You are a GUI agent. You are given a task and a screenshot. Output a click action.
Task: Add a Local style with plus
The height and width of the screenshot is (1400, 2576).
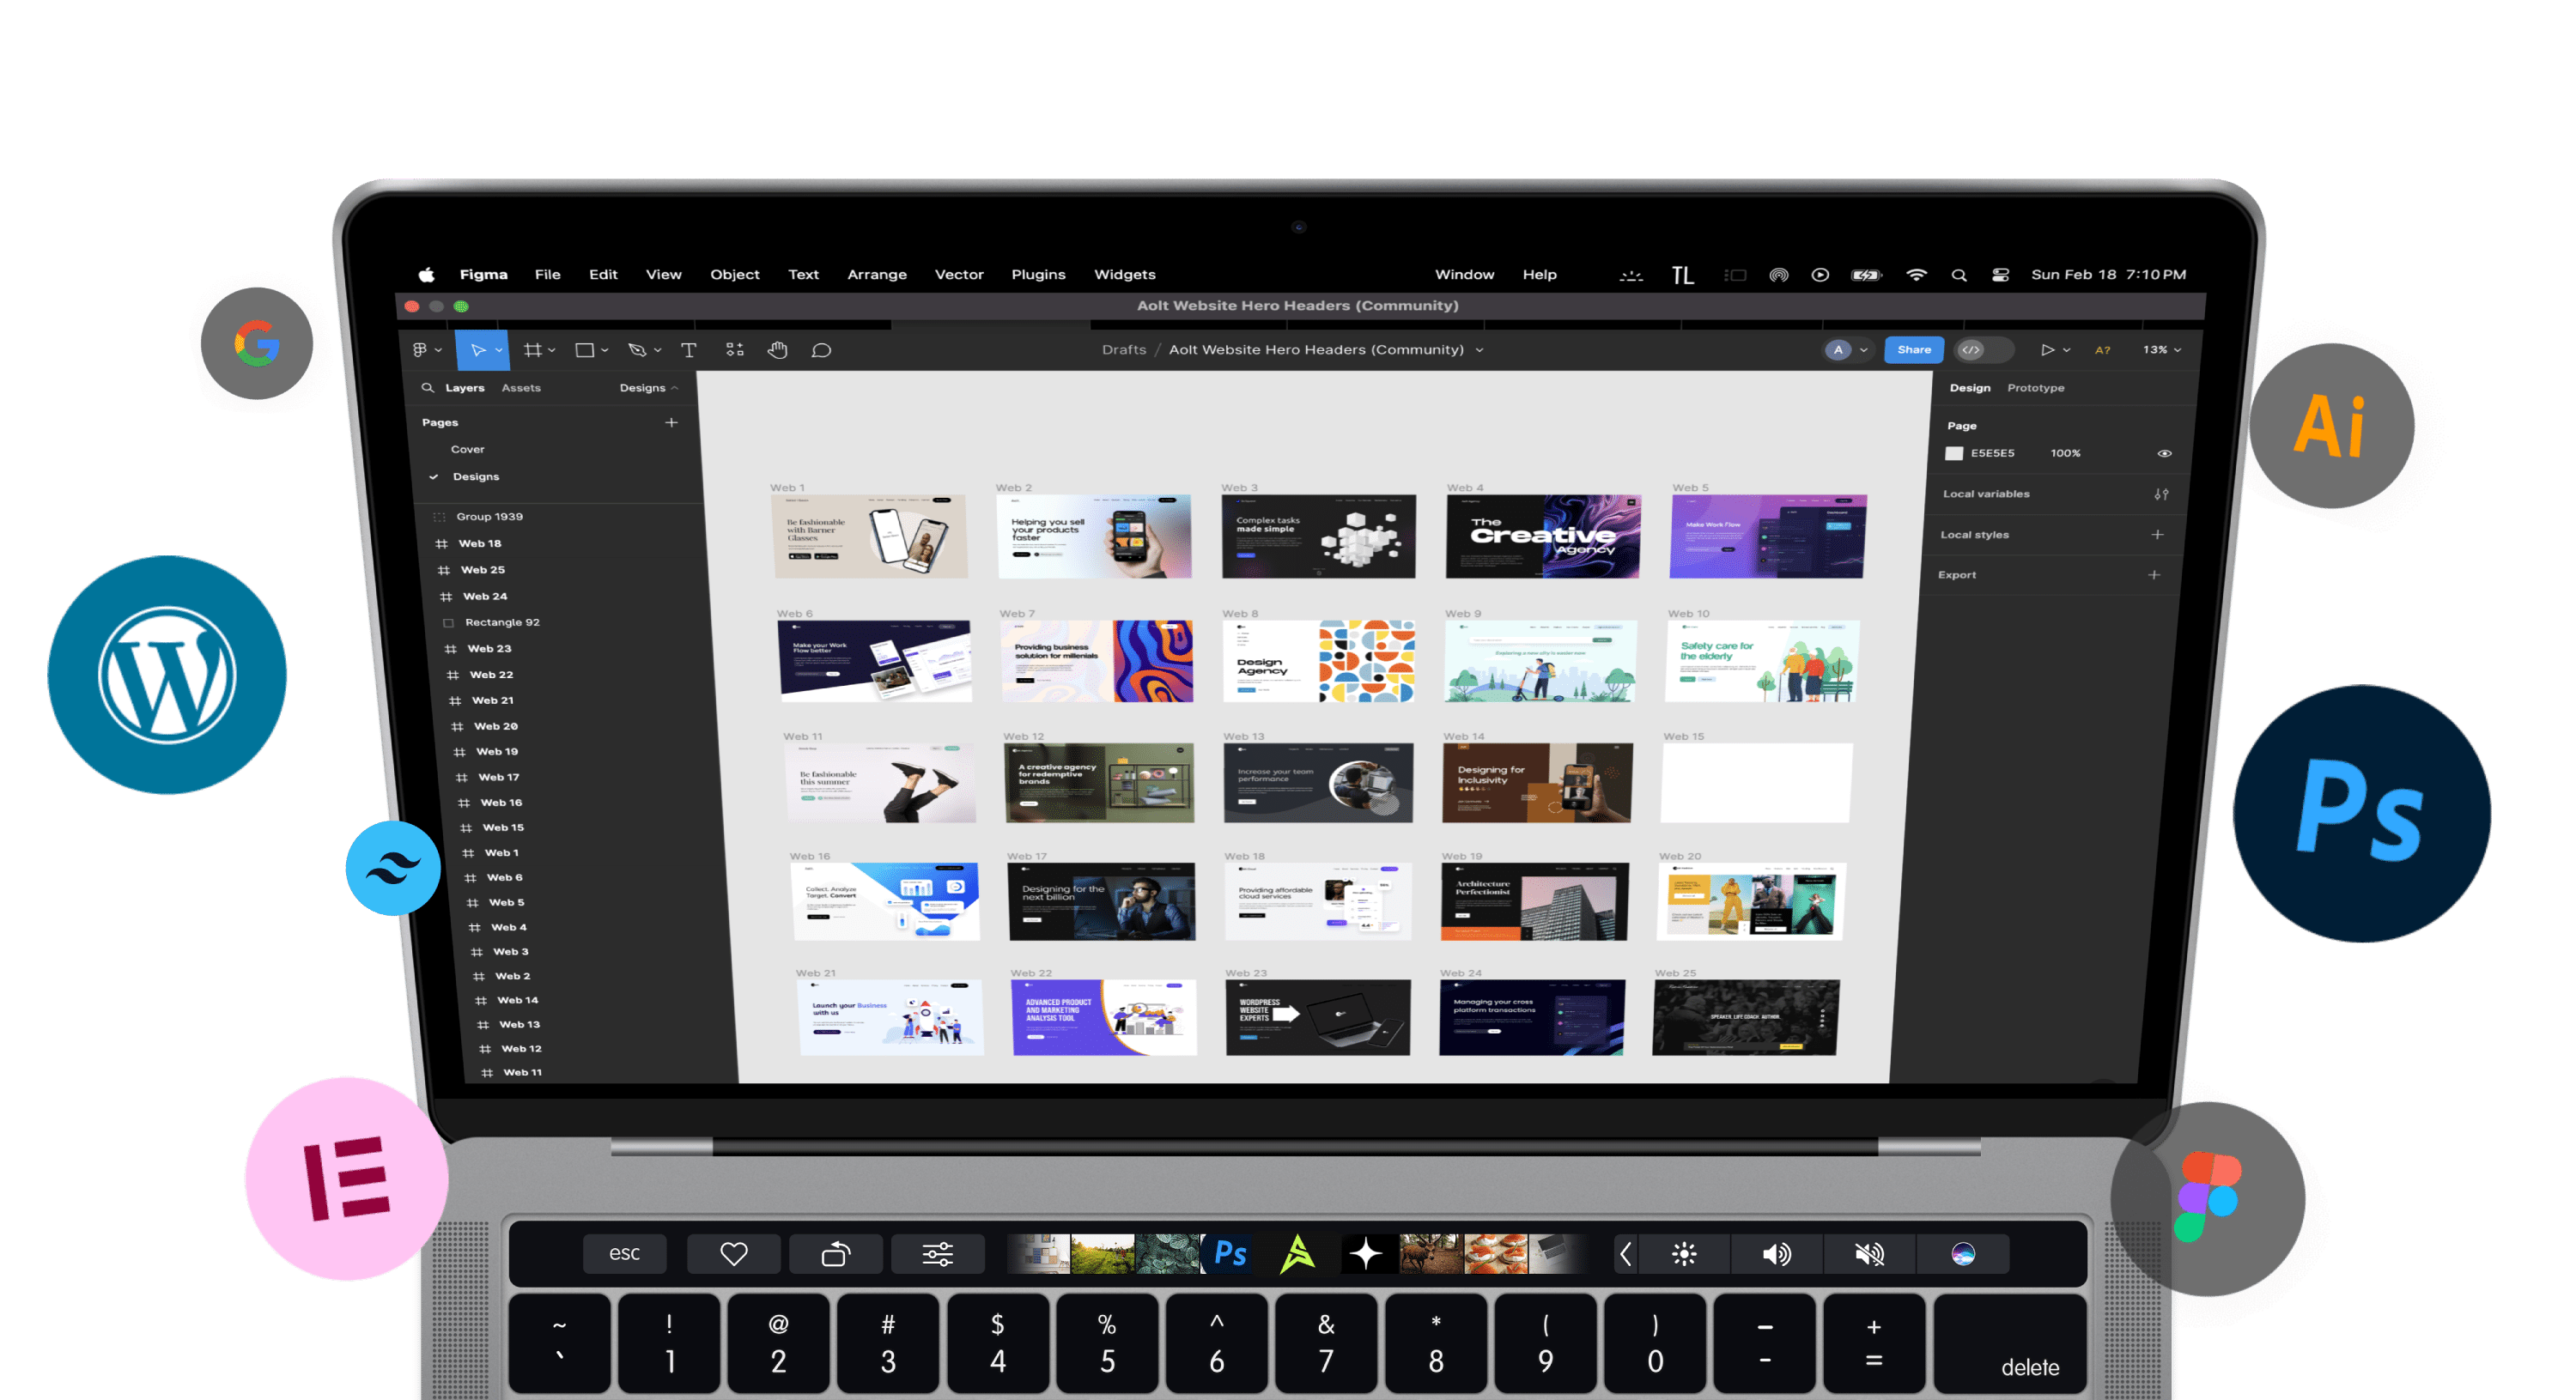coord(2158,535)
